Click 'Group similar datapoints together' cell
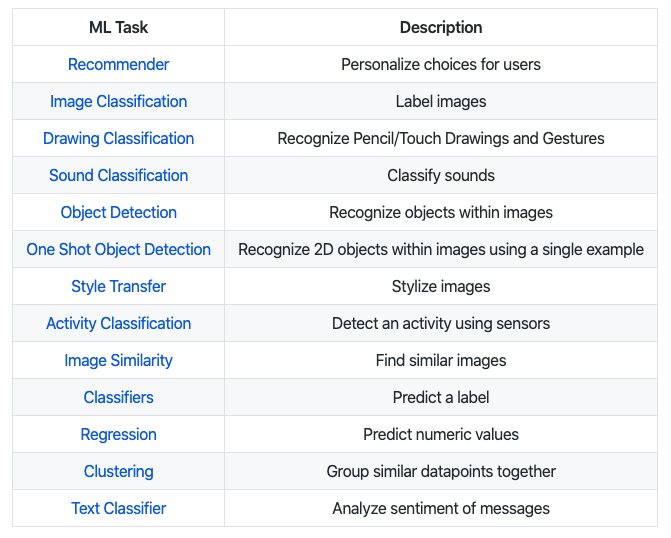This screenshot has width=671, height=538. (441, 472)
